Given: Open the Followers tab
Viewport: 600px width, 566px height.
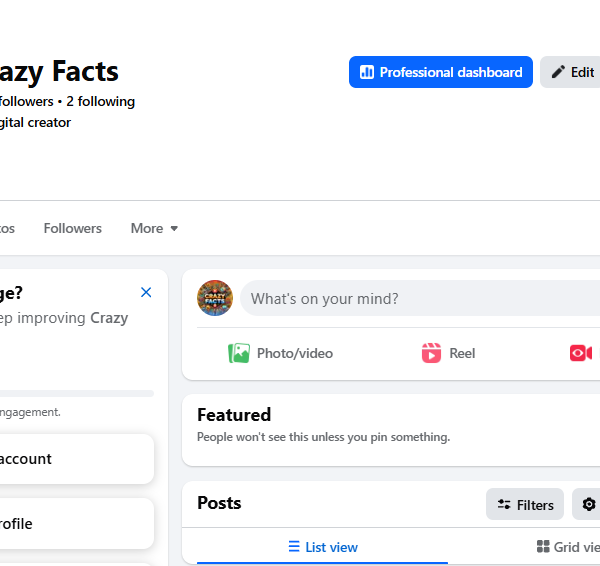Looking at the screenshot, I should [72, 228].
